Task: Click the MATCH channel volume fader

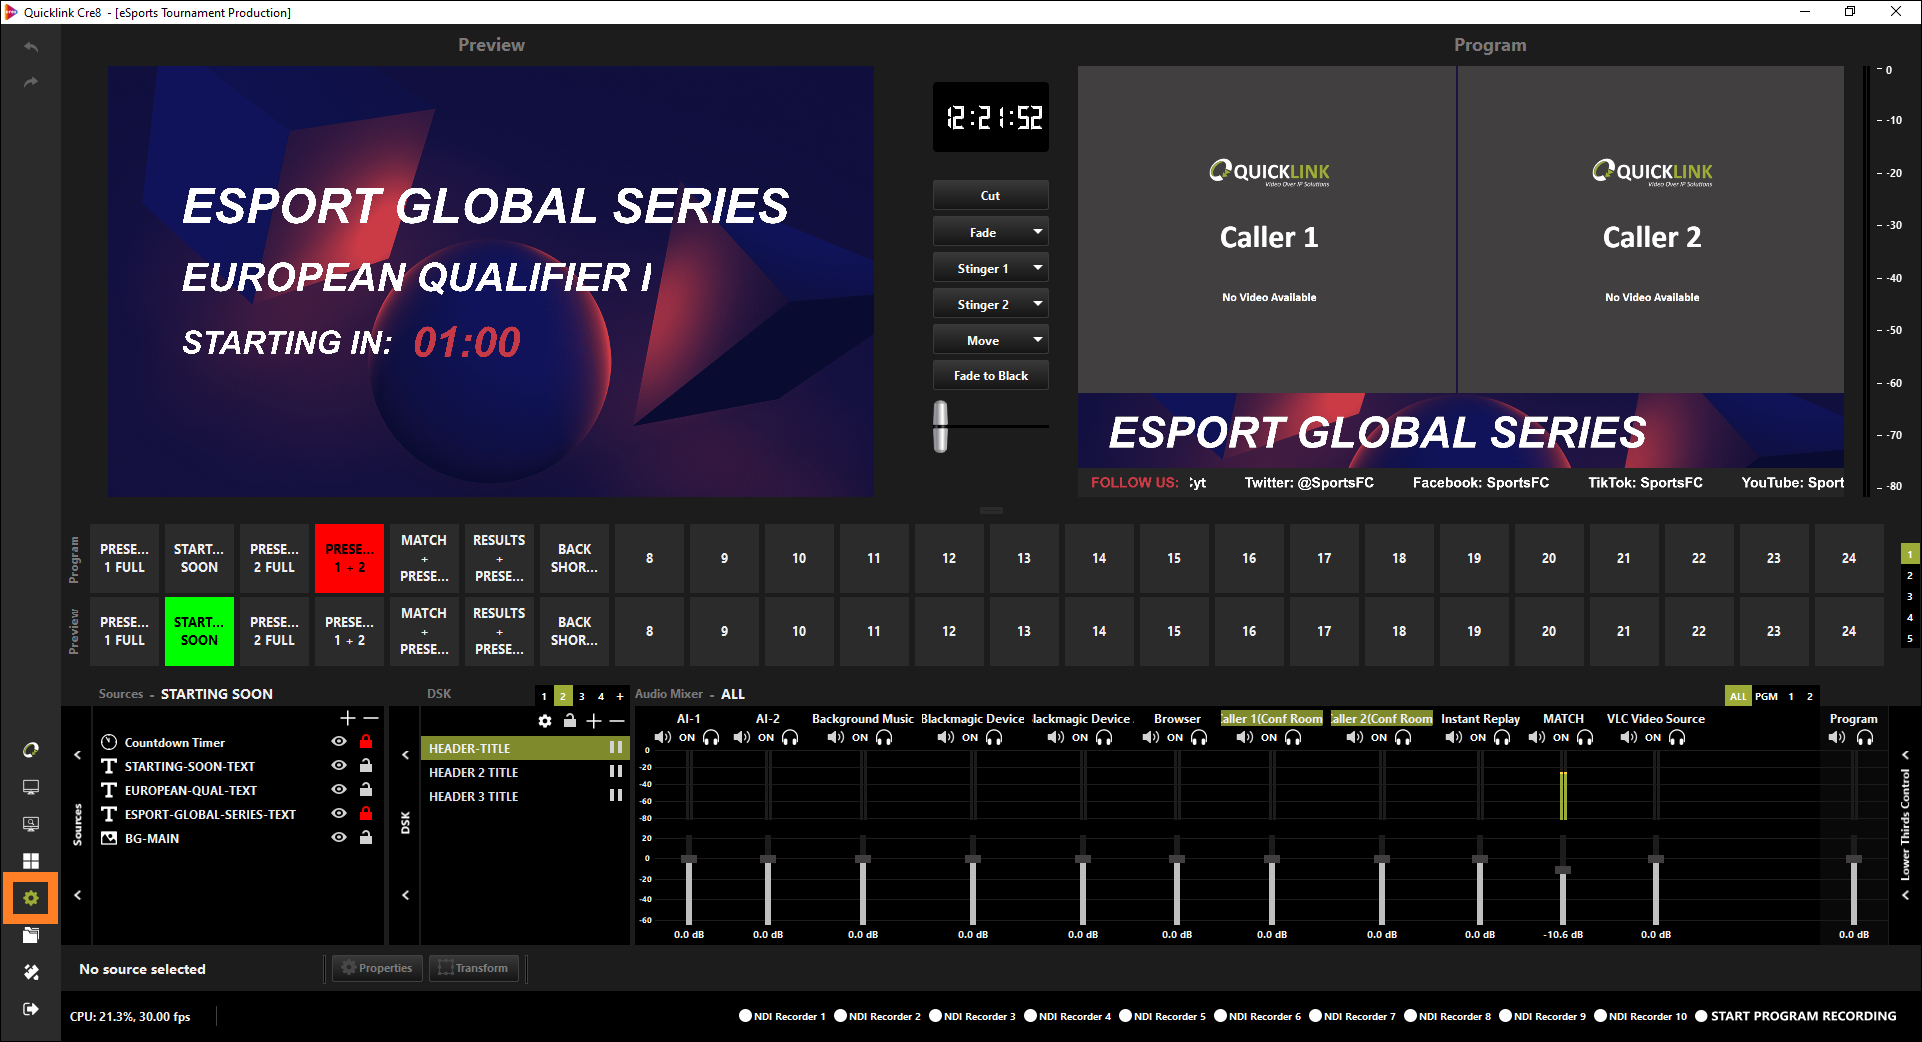Action: [x=1563, y=870]
